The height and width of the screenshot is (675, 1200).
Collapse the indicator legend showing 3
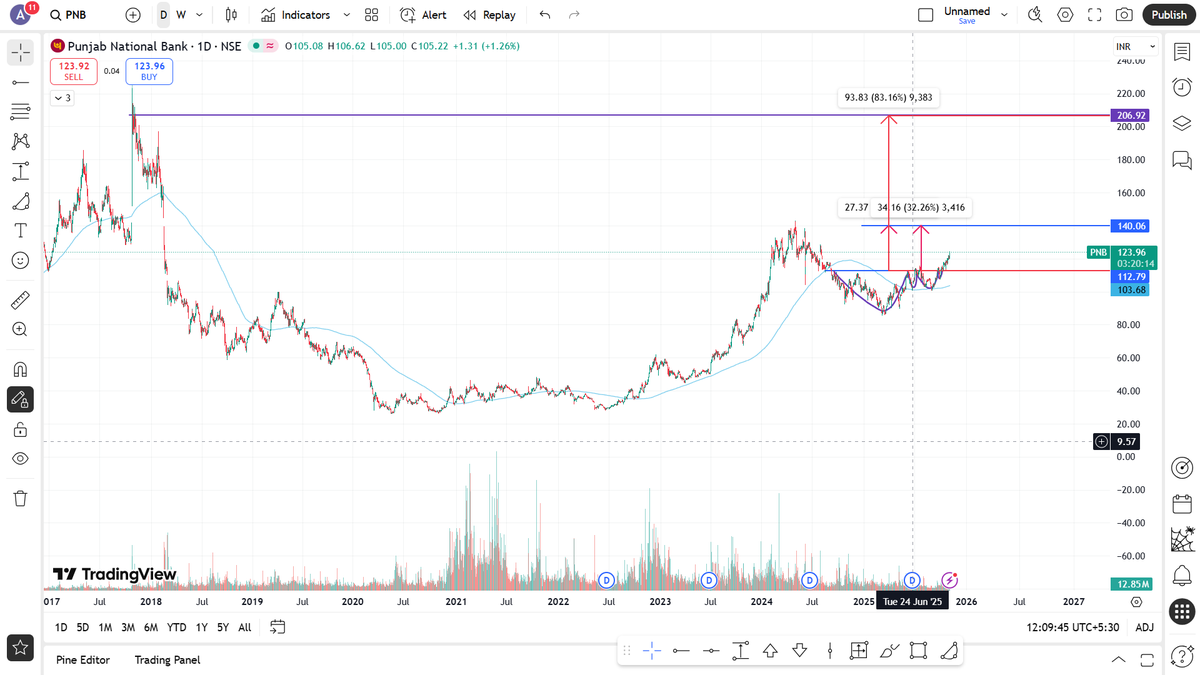(x=62, y=98)
